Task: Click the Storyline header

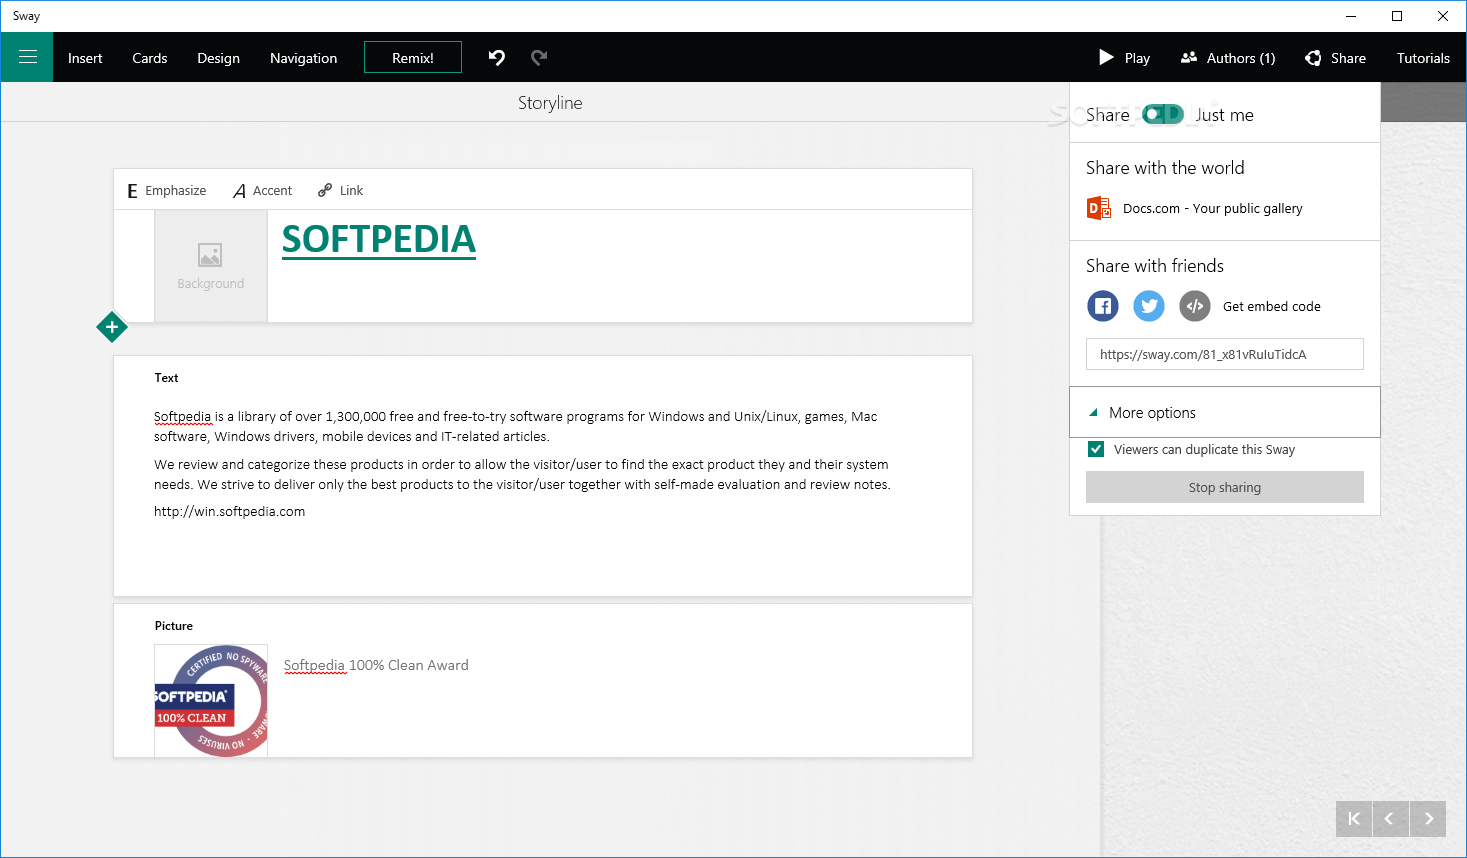Action: coord(550,102)
